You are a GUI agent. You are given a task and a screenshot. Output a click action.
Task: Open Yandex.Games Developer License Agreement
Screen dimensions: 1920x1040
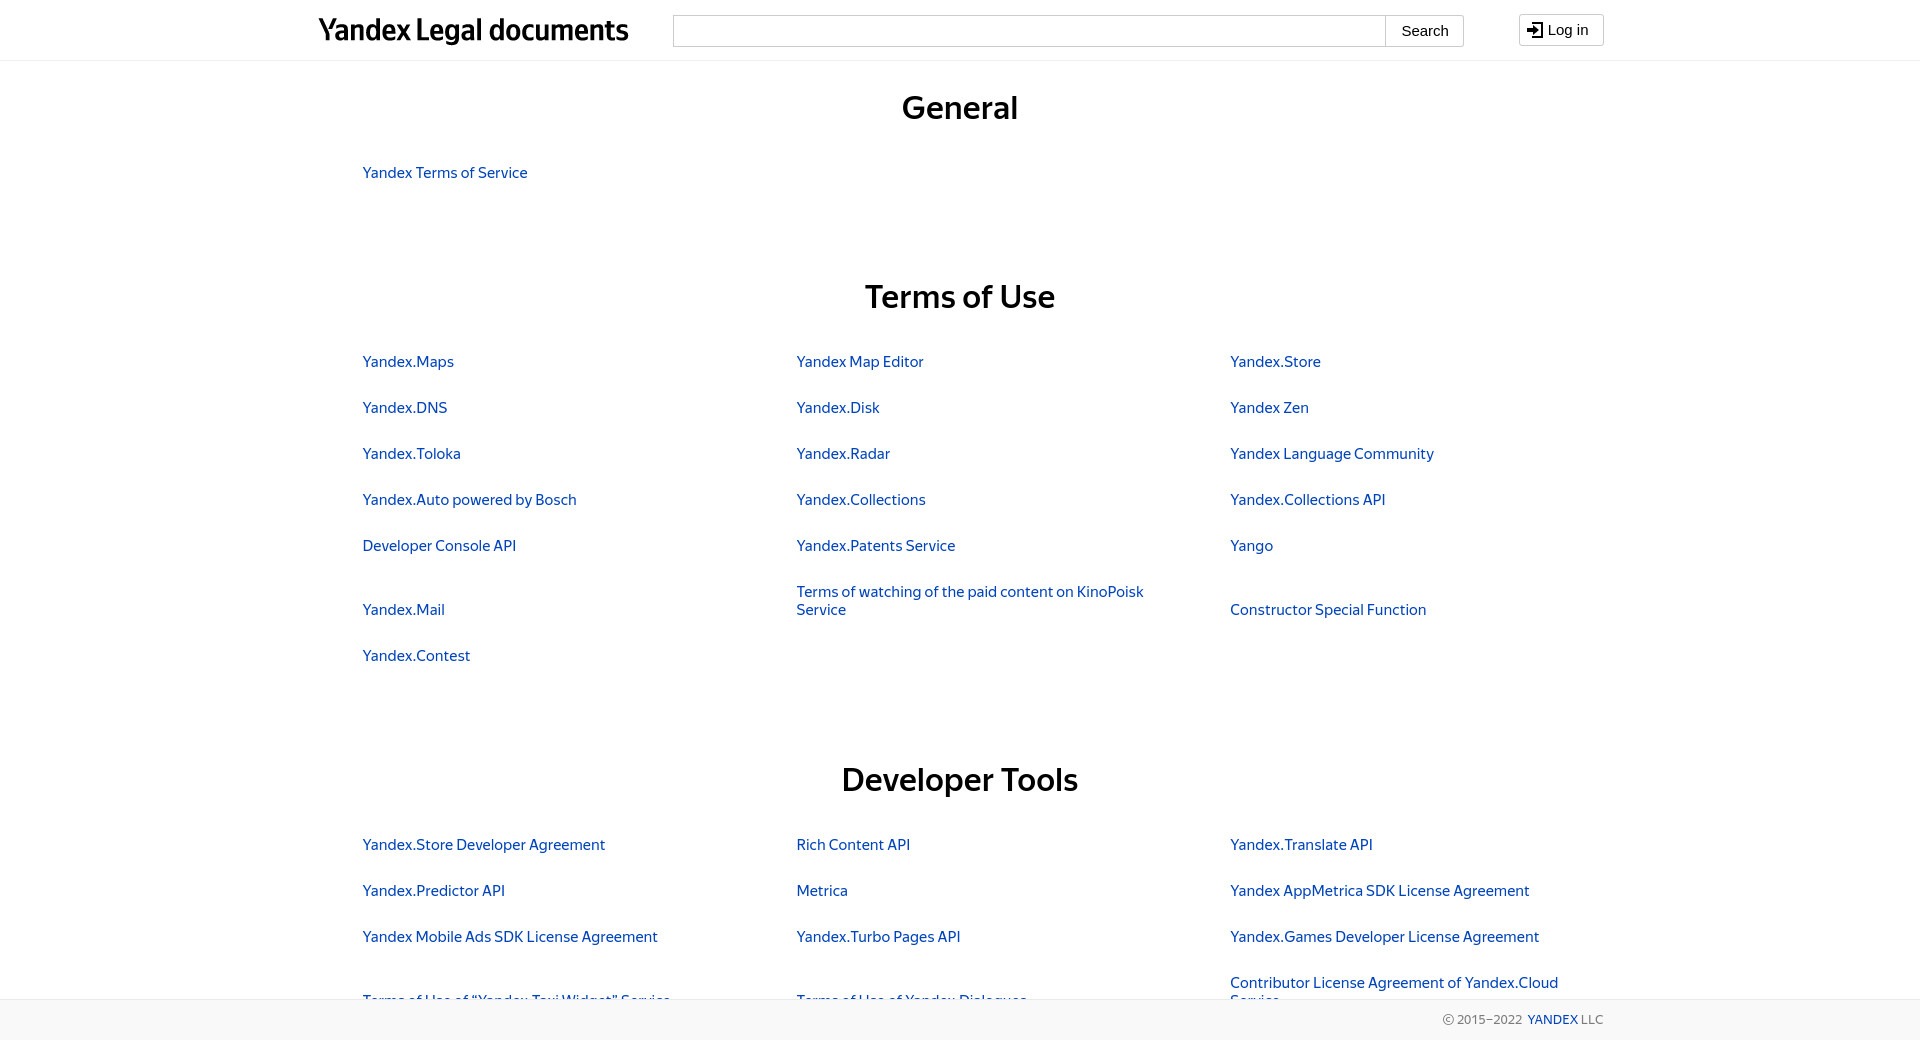click(1384, 937)
